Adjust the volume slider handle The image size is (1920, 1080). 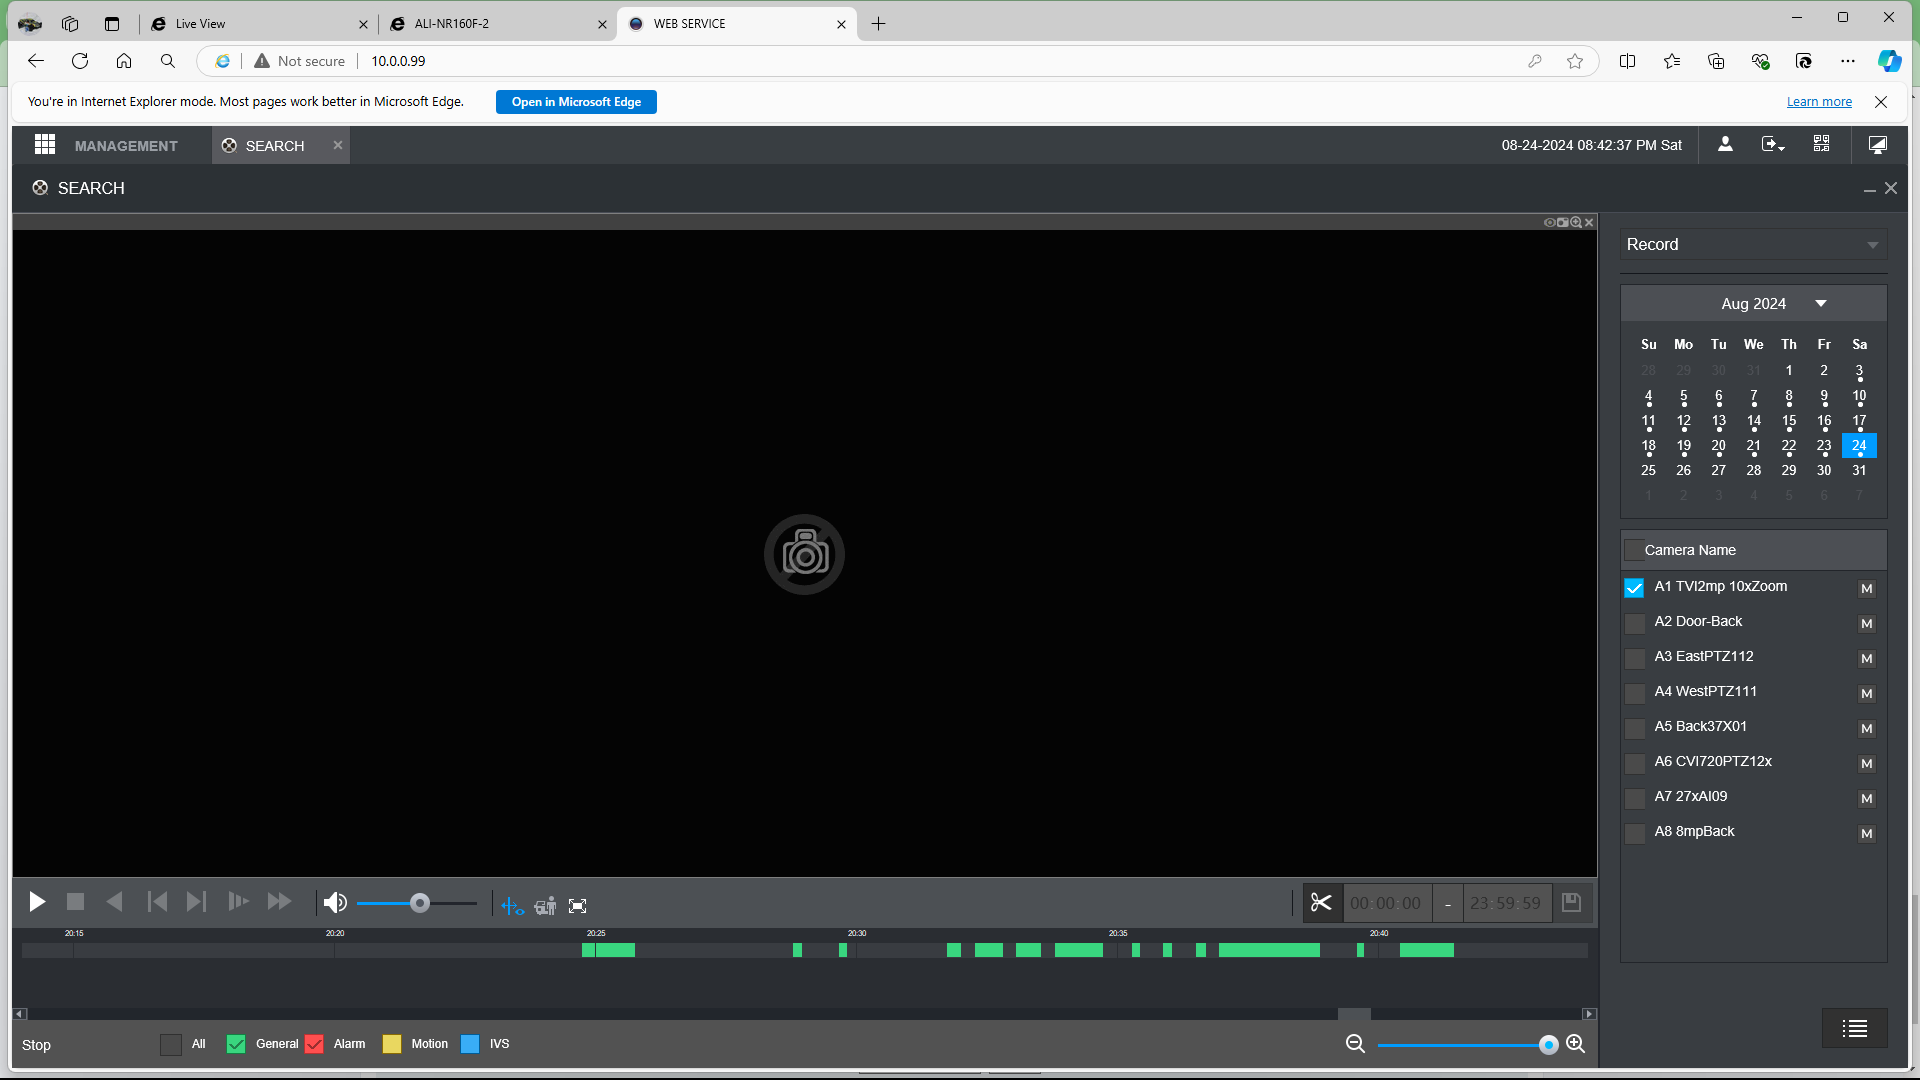point(420,904)
